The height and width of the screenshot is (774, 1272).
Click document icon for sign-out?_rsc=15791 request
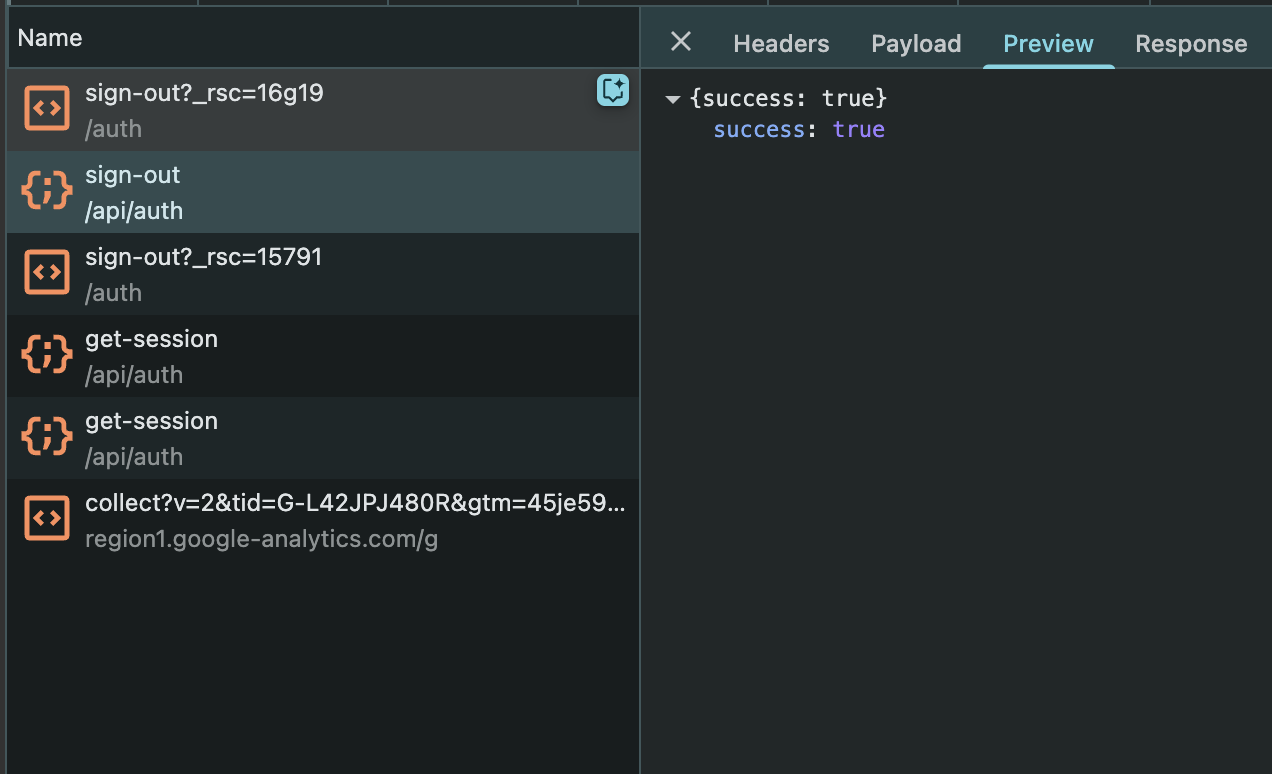pyautogui.click(x=47, y=273)
